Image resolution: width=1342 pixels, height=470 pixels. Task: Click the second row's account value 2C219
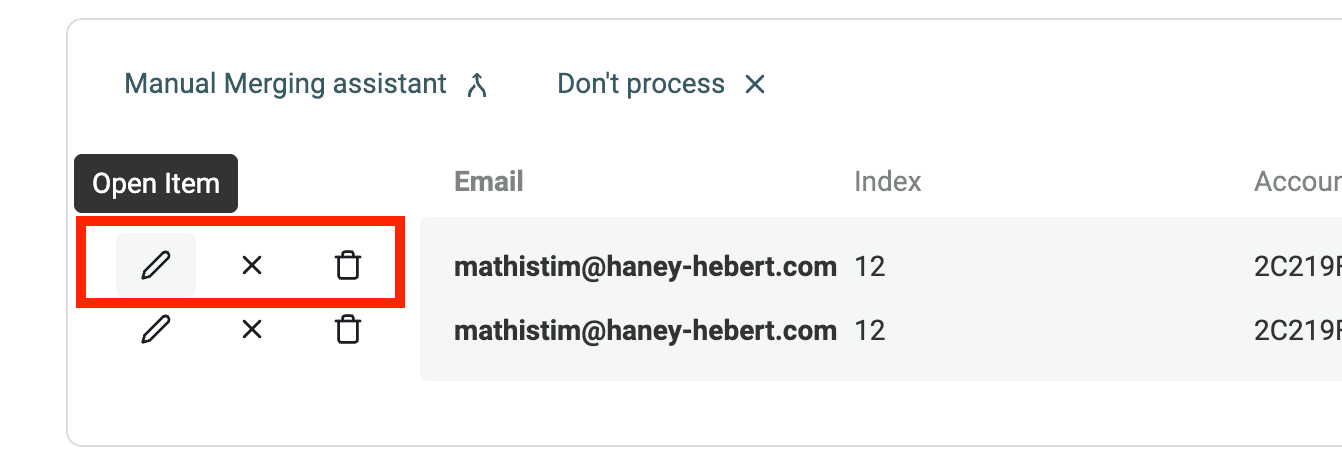(1297, 330)
